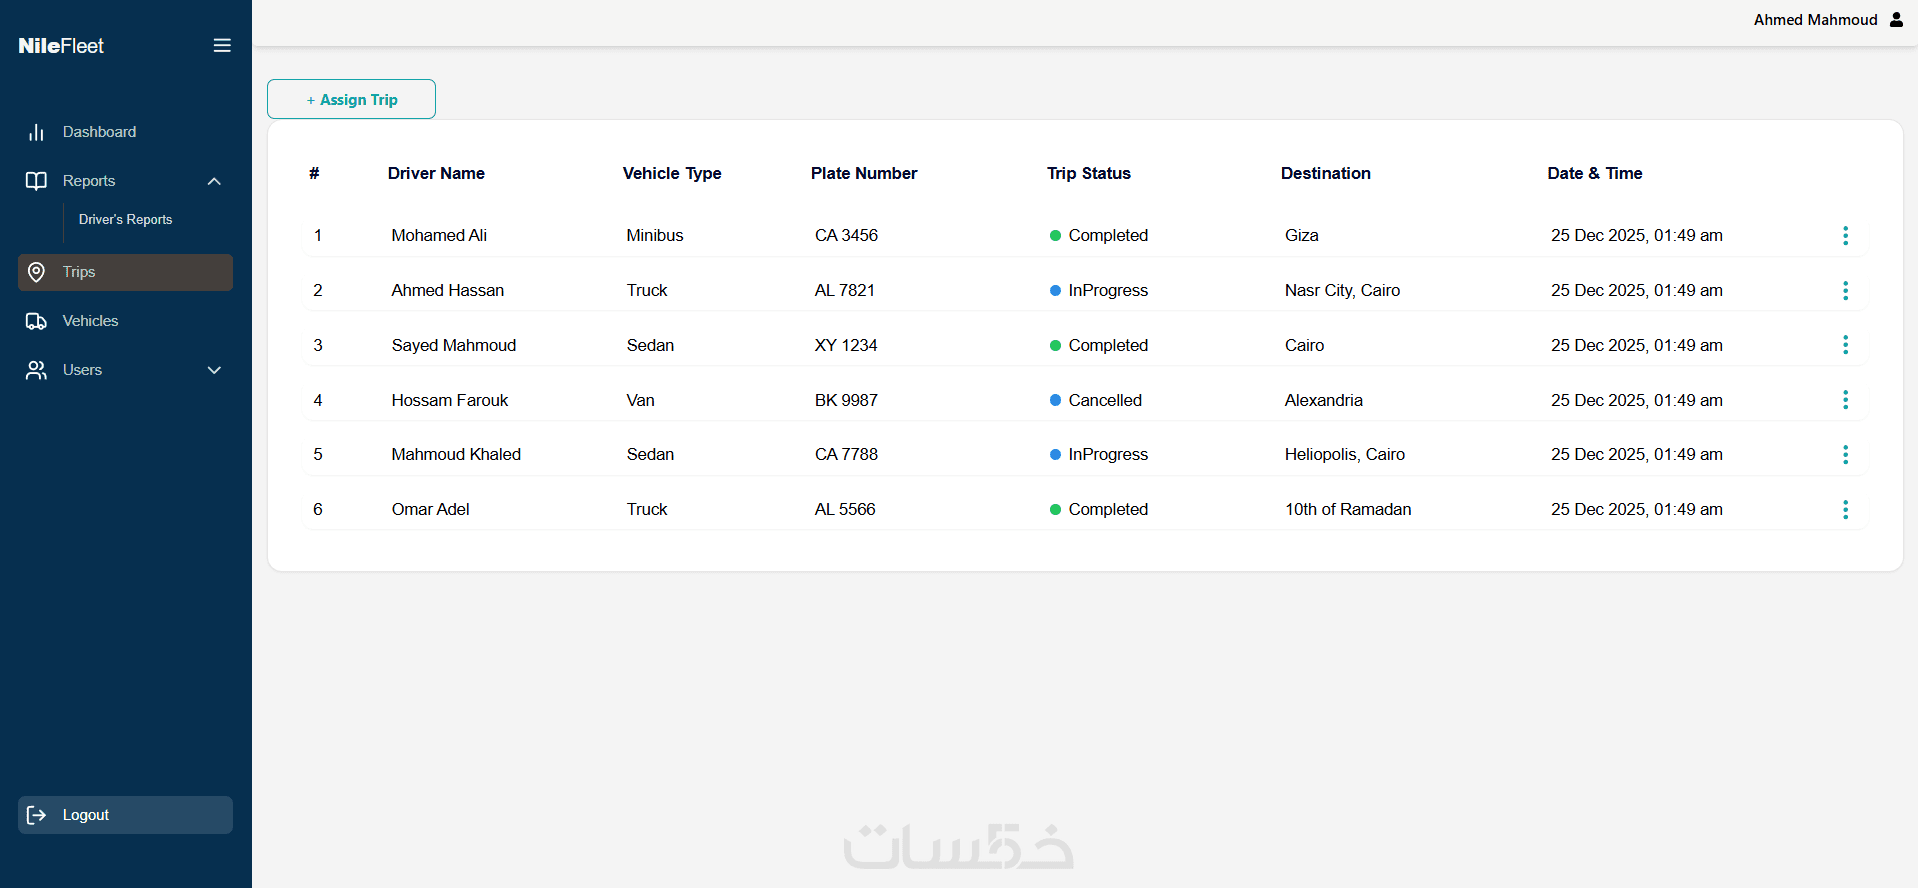
Task: Open kebab menu for Omar Adel's trip
Action: point(1845,510)
